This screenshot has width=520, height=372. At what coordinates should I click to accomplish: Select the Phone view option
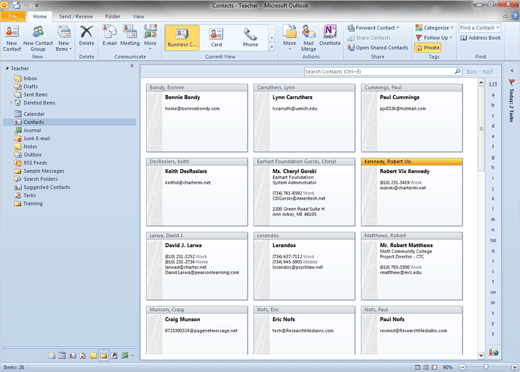point(250,38)
